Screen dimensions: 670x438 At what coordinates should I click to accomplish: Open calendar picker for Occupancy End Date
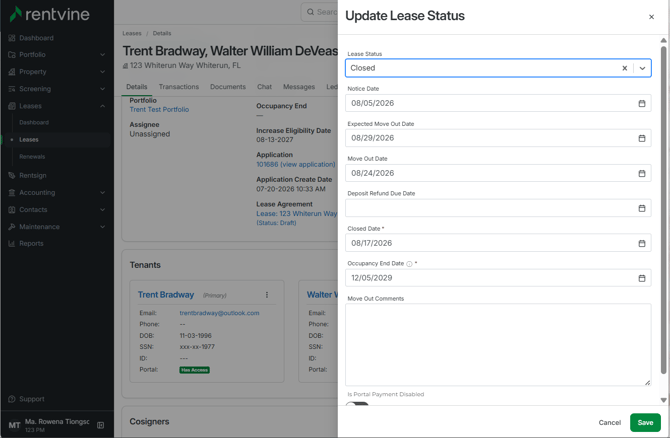(x=641, y=278)
